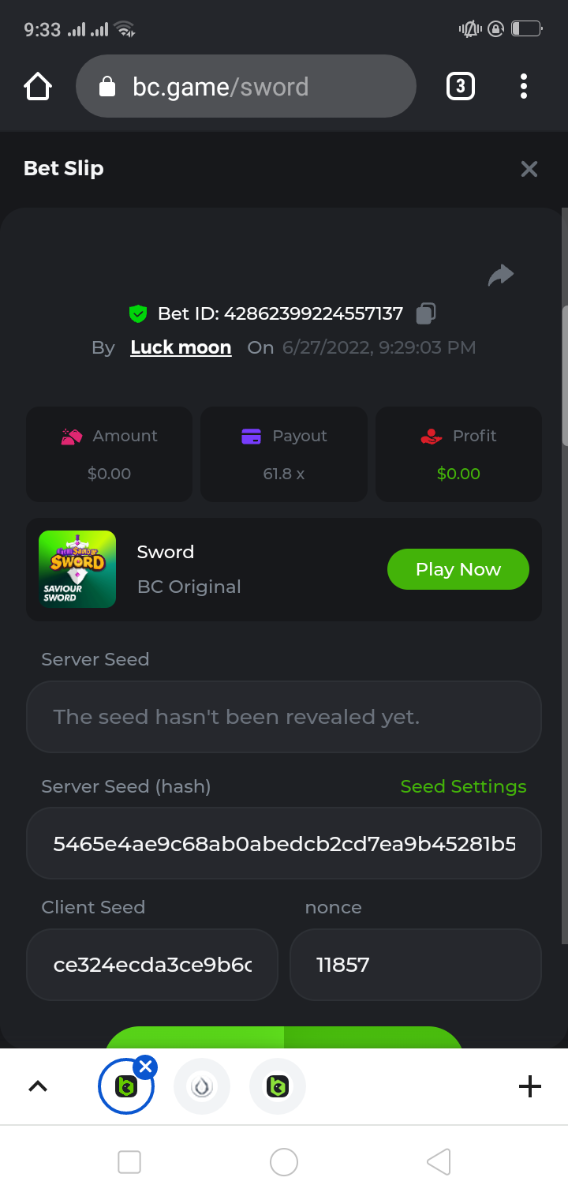Switch to the middle water drop tab
This screenshot has width=568, height=1200.
[202, 1087]
